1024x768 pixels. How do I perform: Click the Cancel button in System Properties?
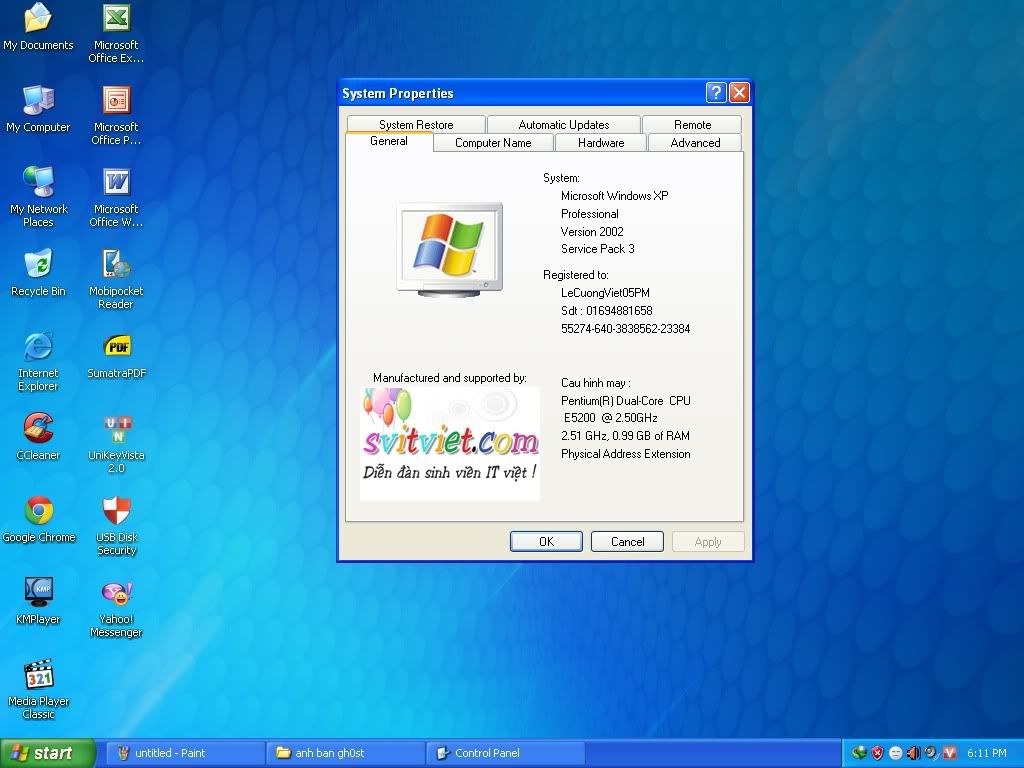627,541
